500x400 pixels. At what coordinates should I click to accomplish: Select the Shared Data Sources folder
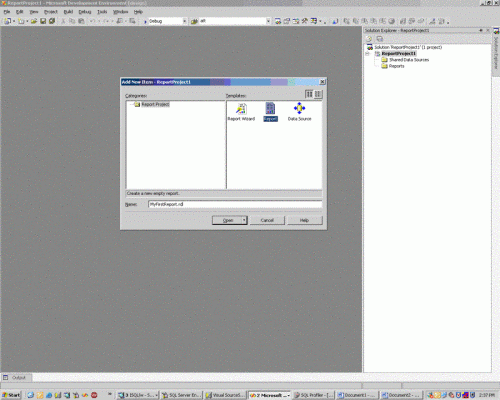[409, 60]
